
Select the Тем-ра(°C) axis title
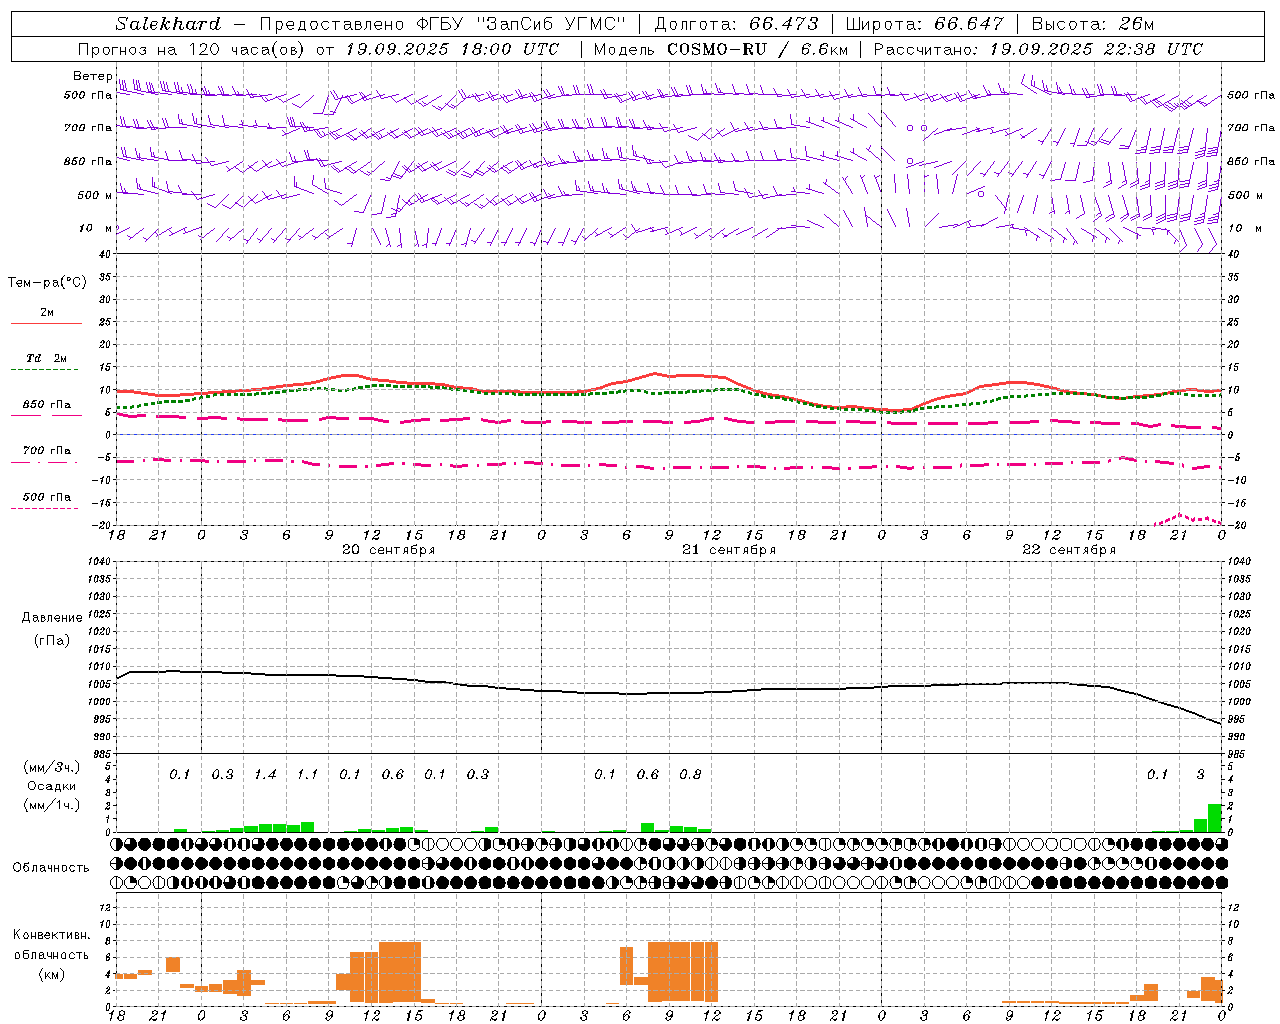[47, 283]
